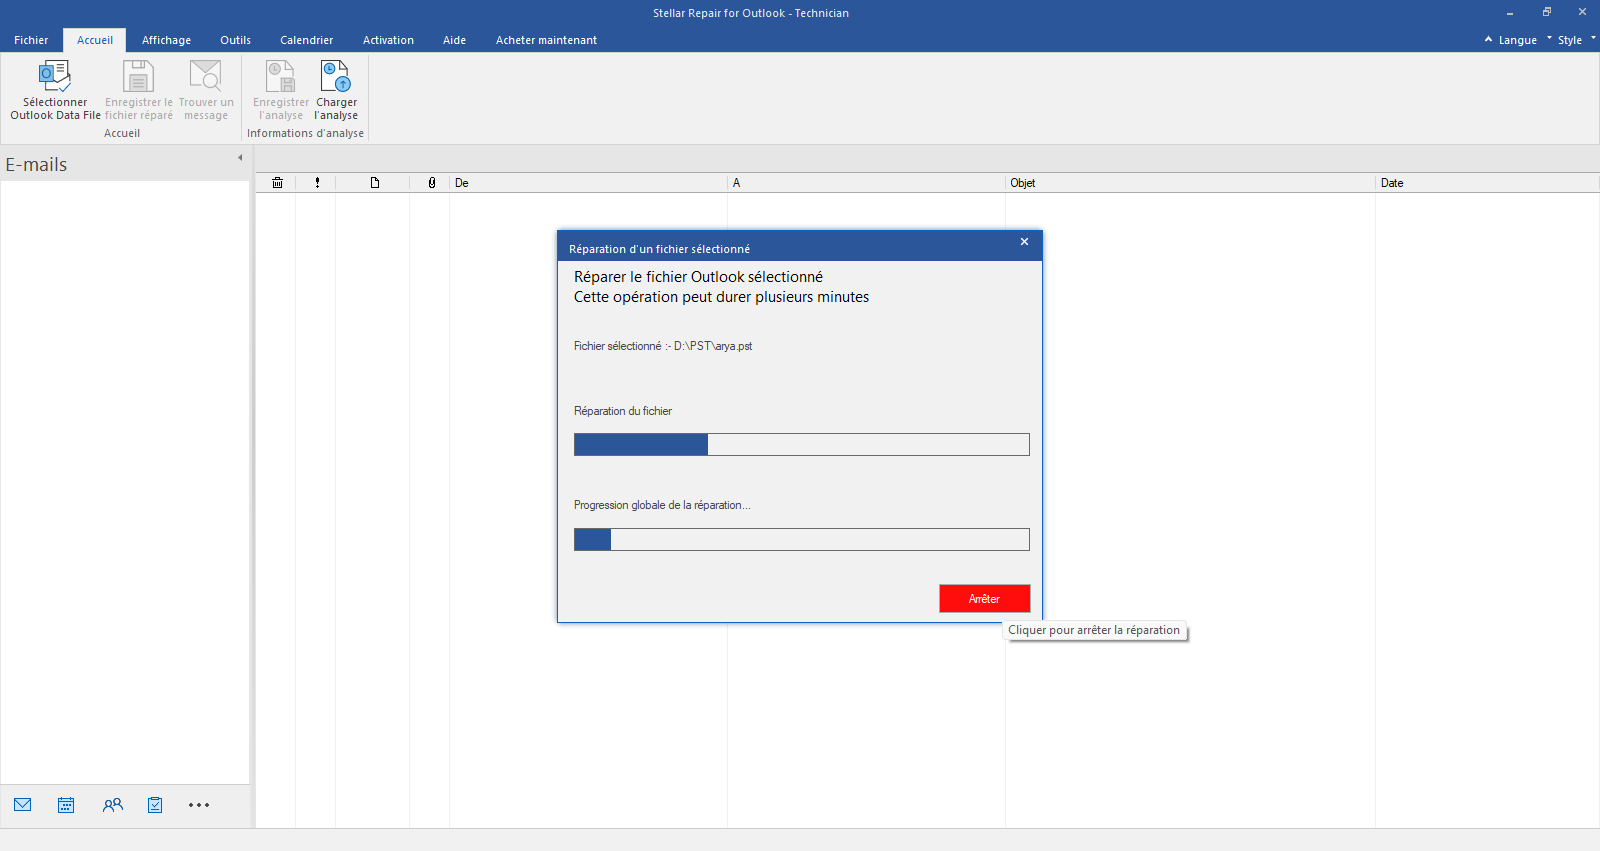Image resolution: width=1600 pixels, height=851 pixels.
Task: Click Sélectionner Outlook Data File icon
Action: tap(55, 76)
